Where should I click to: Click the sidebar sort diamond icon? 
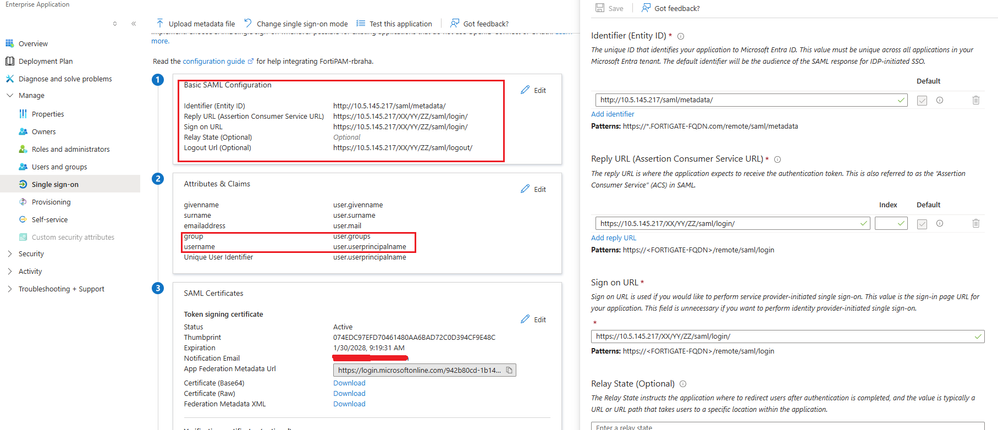115,24
